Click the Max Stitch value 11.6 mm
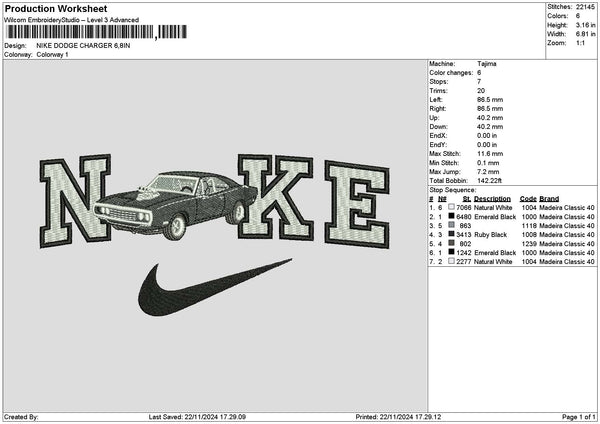The width and height of the screenshot is (600, 424). tap(490, 154)
